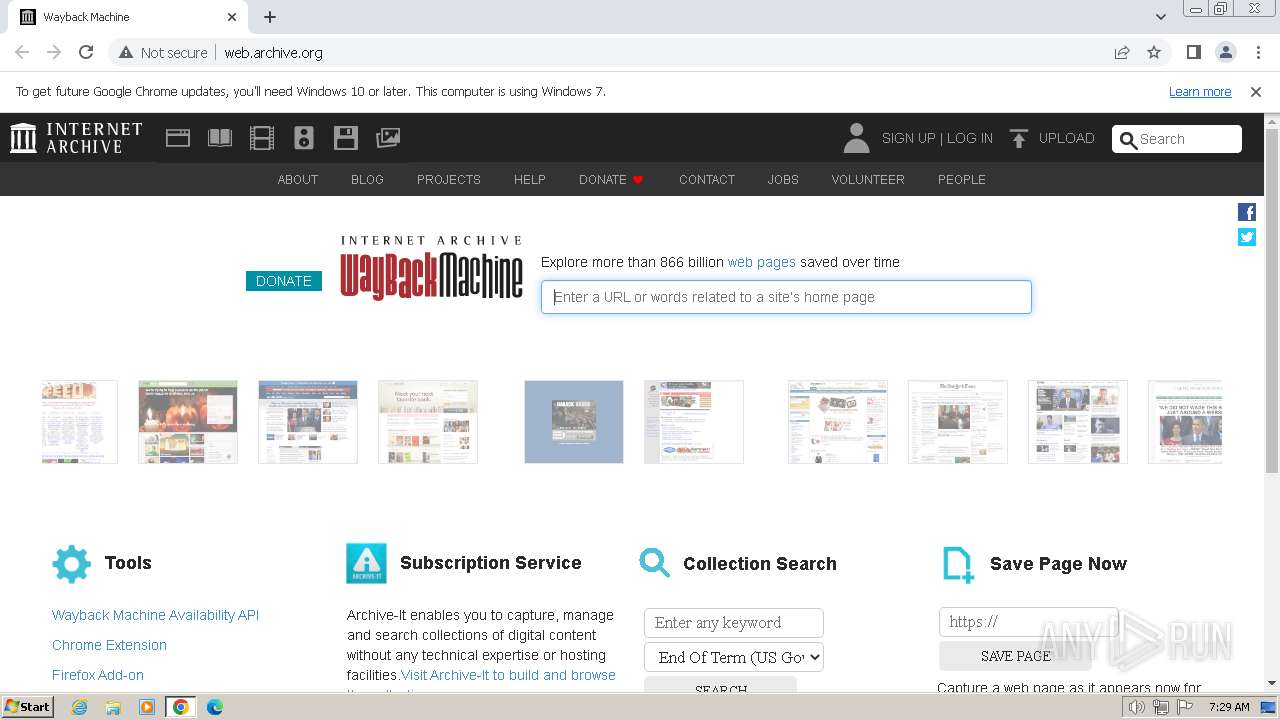Click the share page icon in address bar
This screenshot has width=1280, height=720.
point(1122,52)
